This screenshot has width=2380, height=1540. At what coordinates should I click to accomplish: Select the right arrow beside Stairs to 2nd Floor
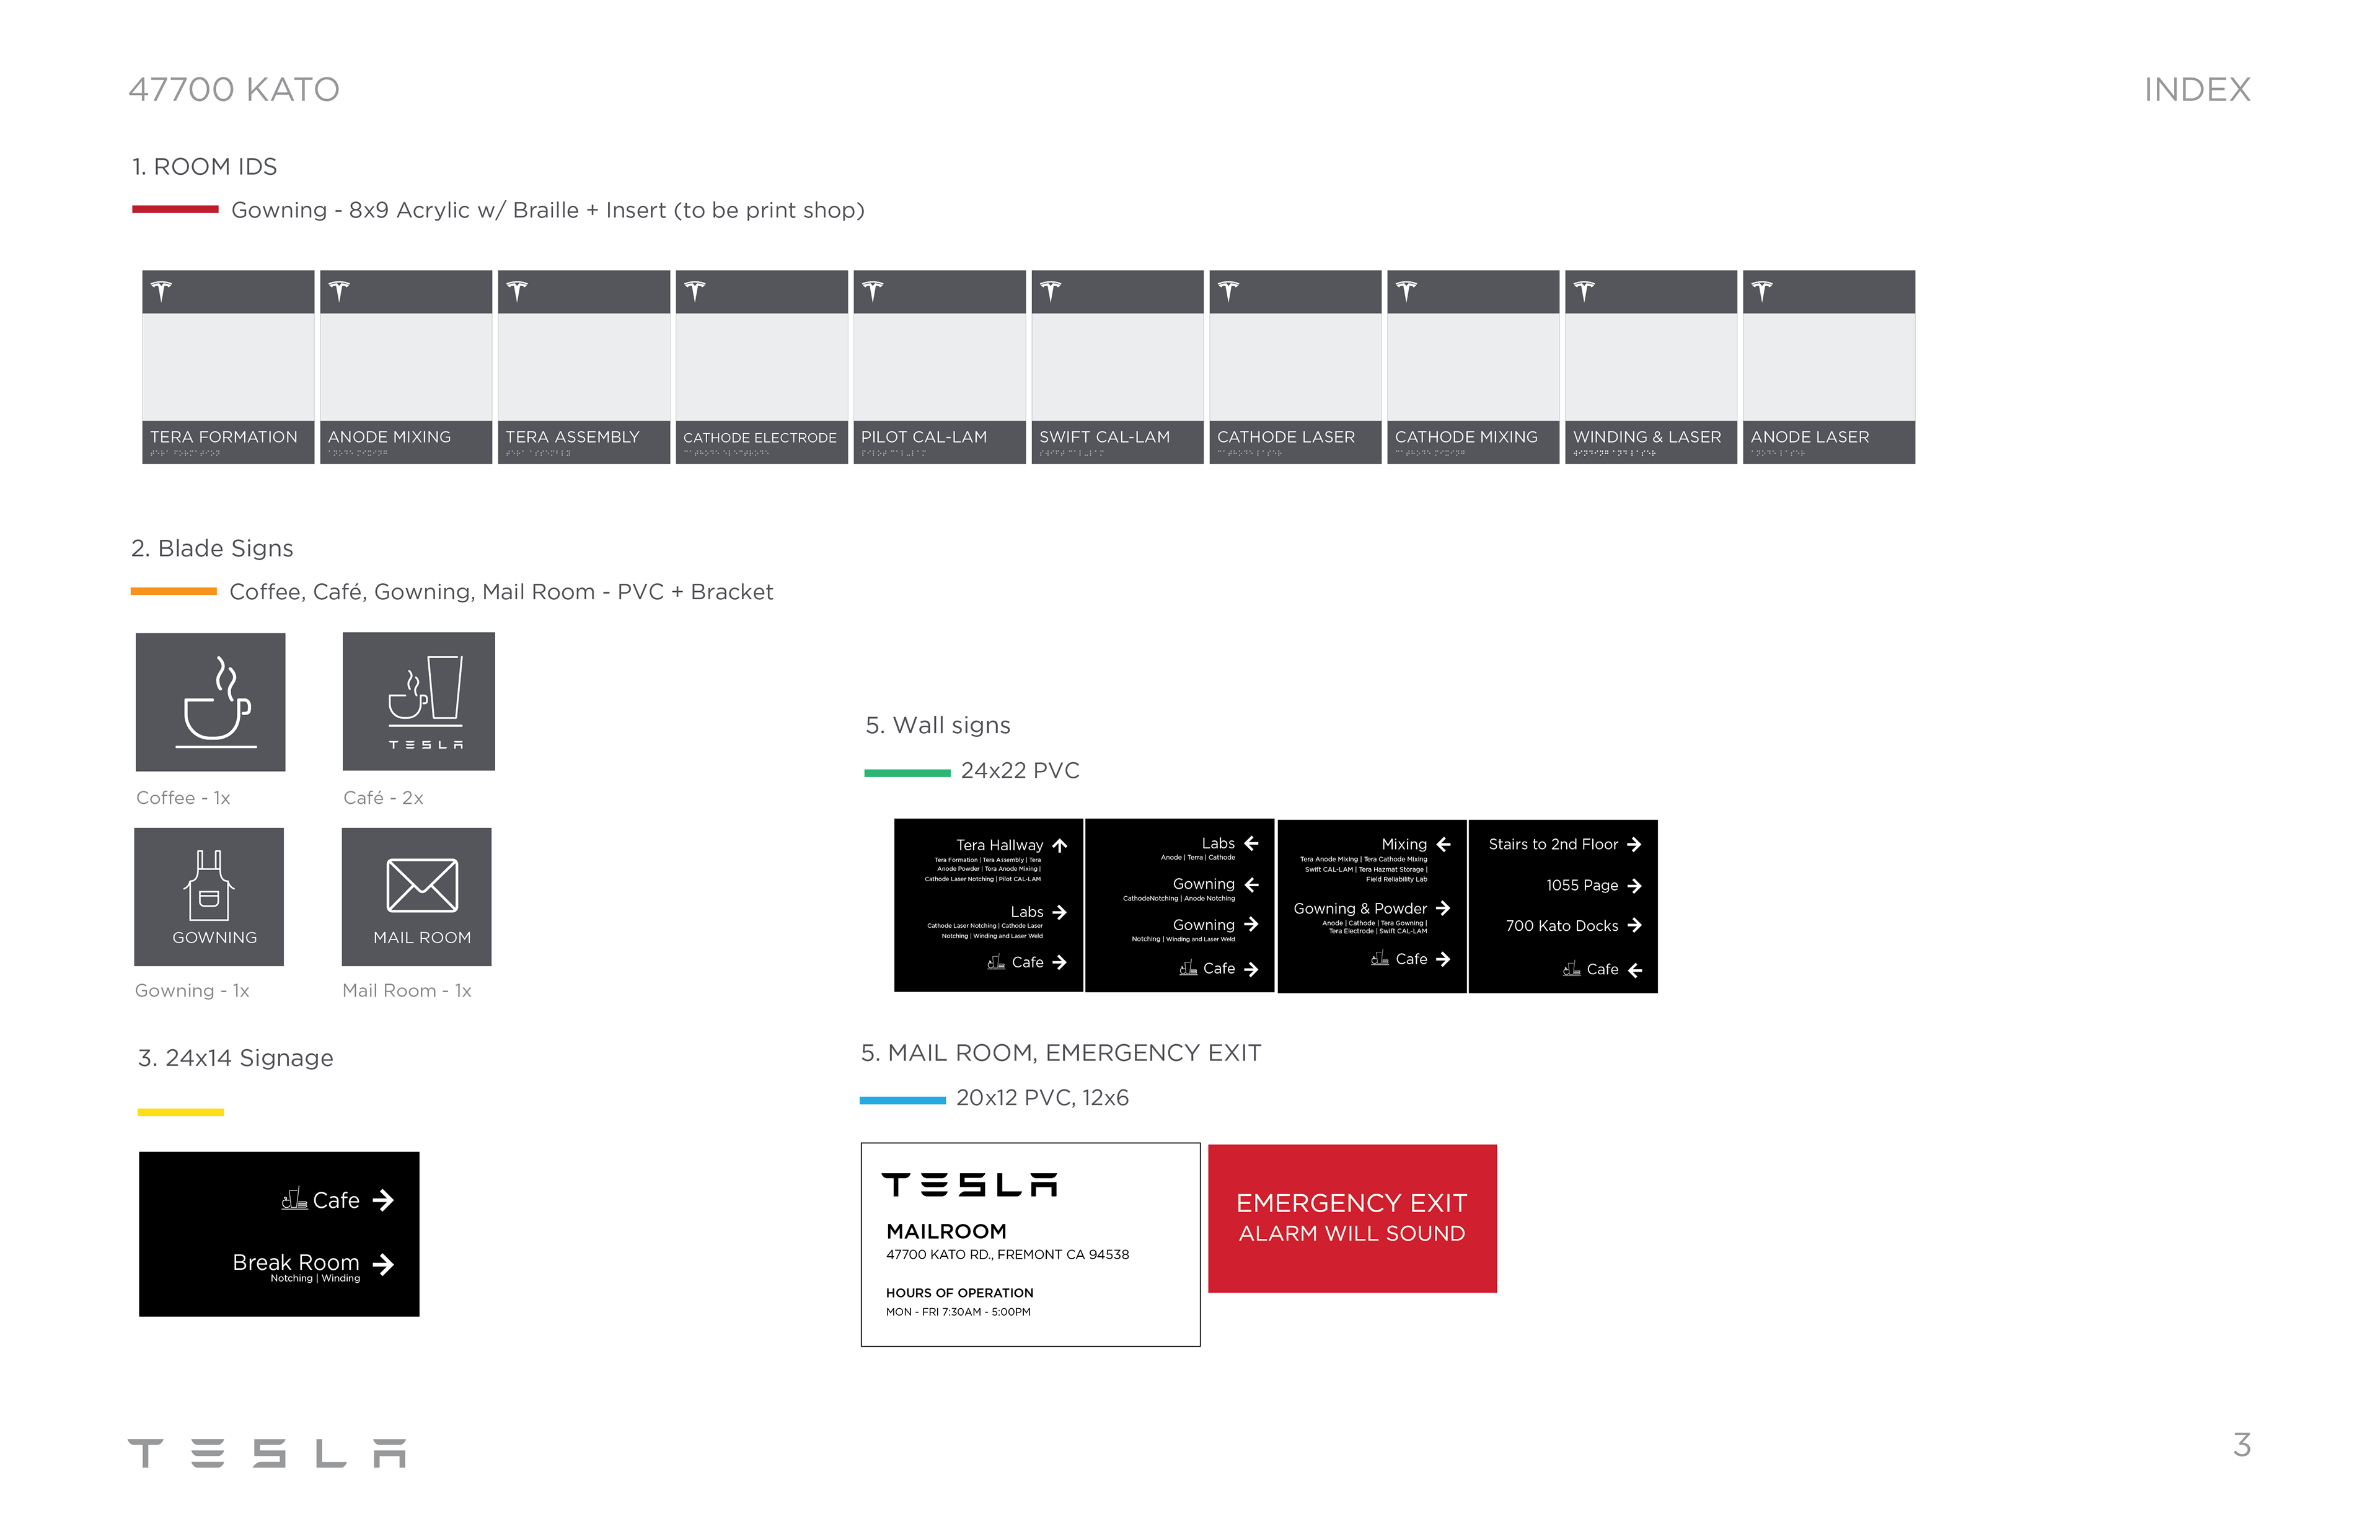tap(1634, 845)
